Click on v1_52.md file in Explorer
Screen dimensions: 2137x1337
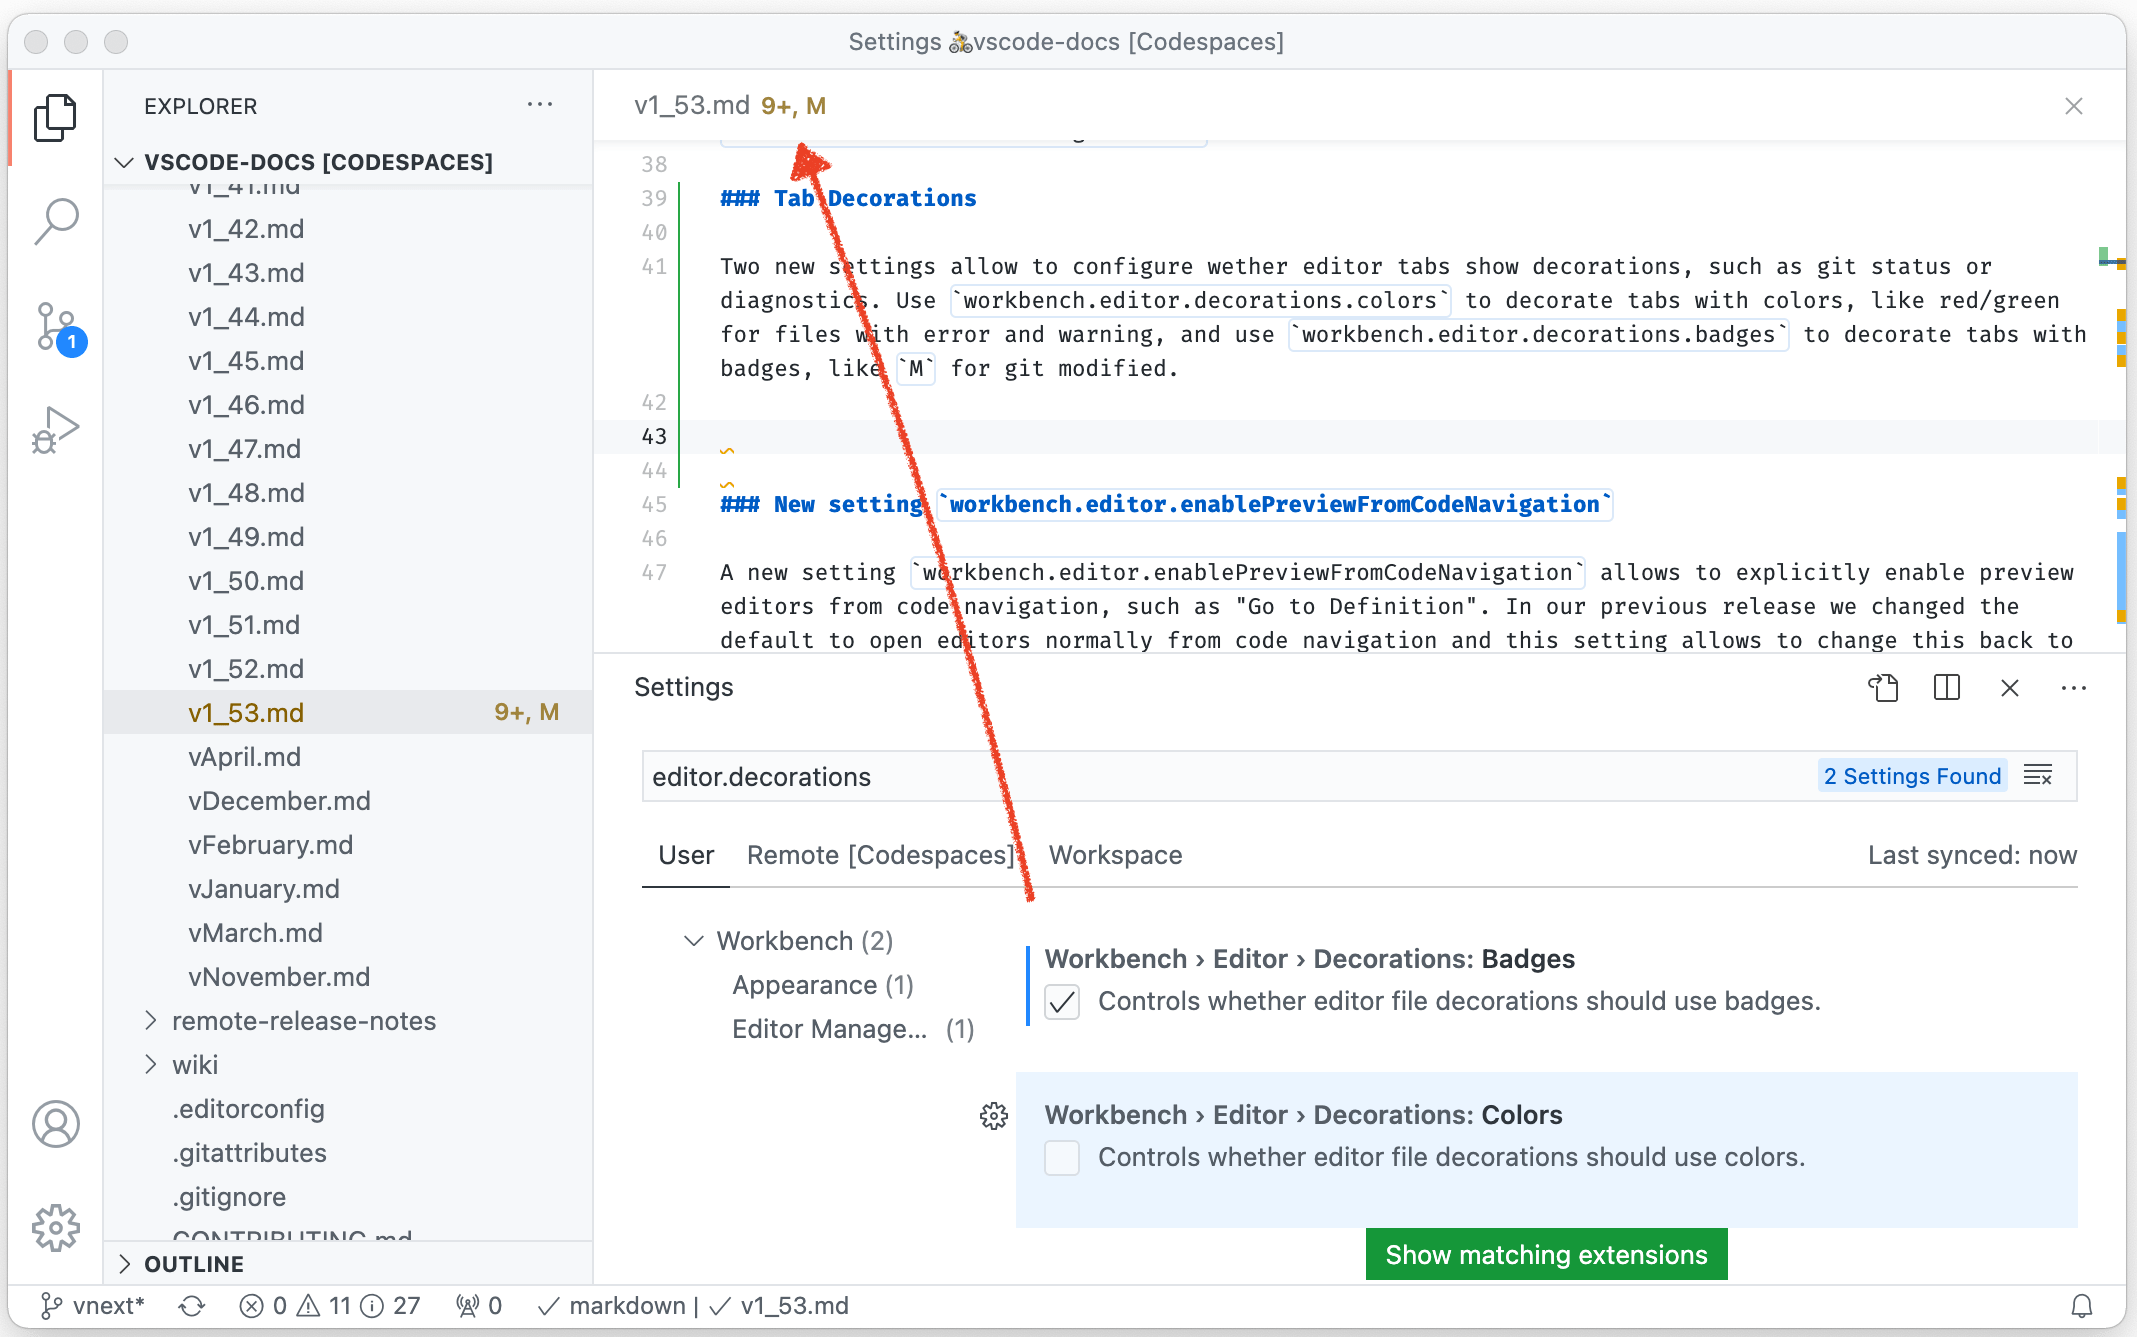click(245, 667)
